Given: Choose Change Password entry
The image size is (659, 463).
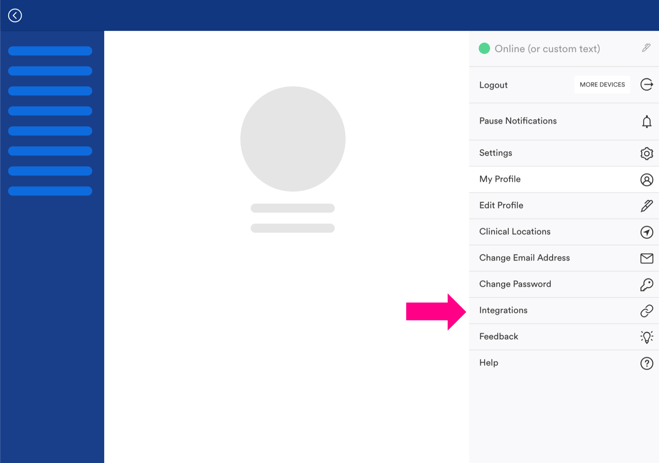Looking at the screenshot, I should coord(564,284).
